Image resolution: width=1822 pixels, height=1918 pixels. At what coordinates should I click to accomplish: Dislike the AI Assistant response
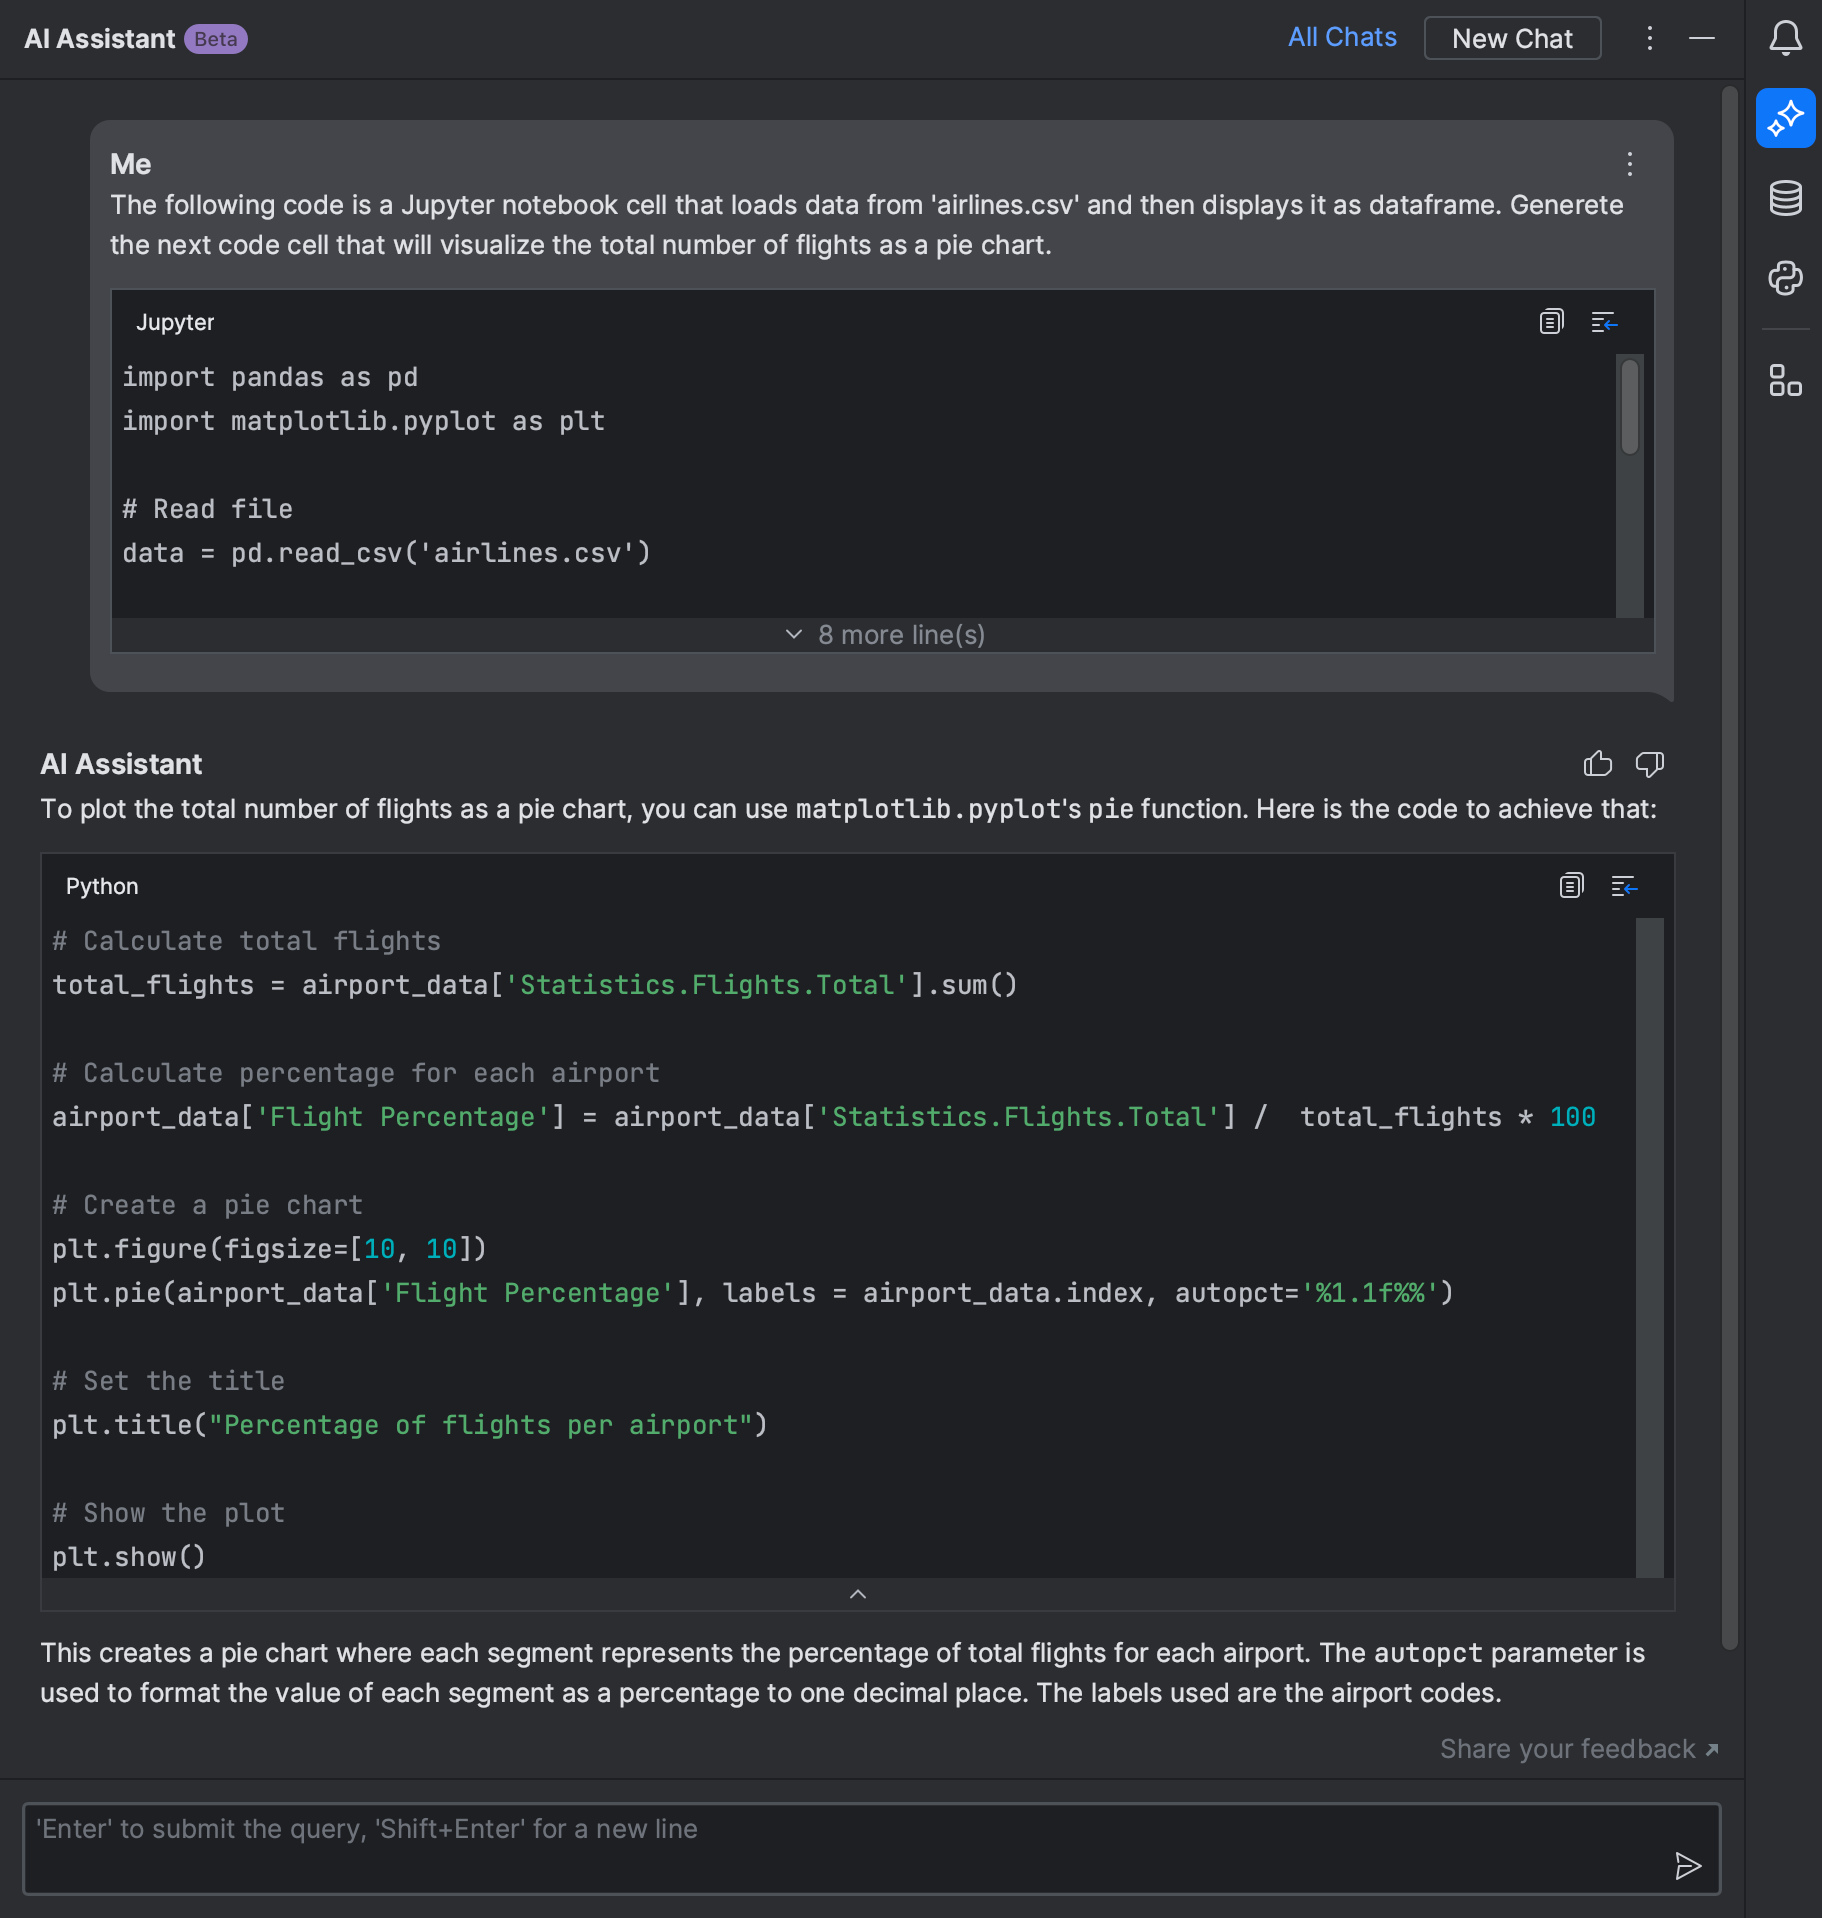[1649, 764]
